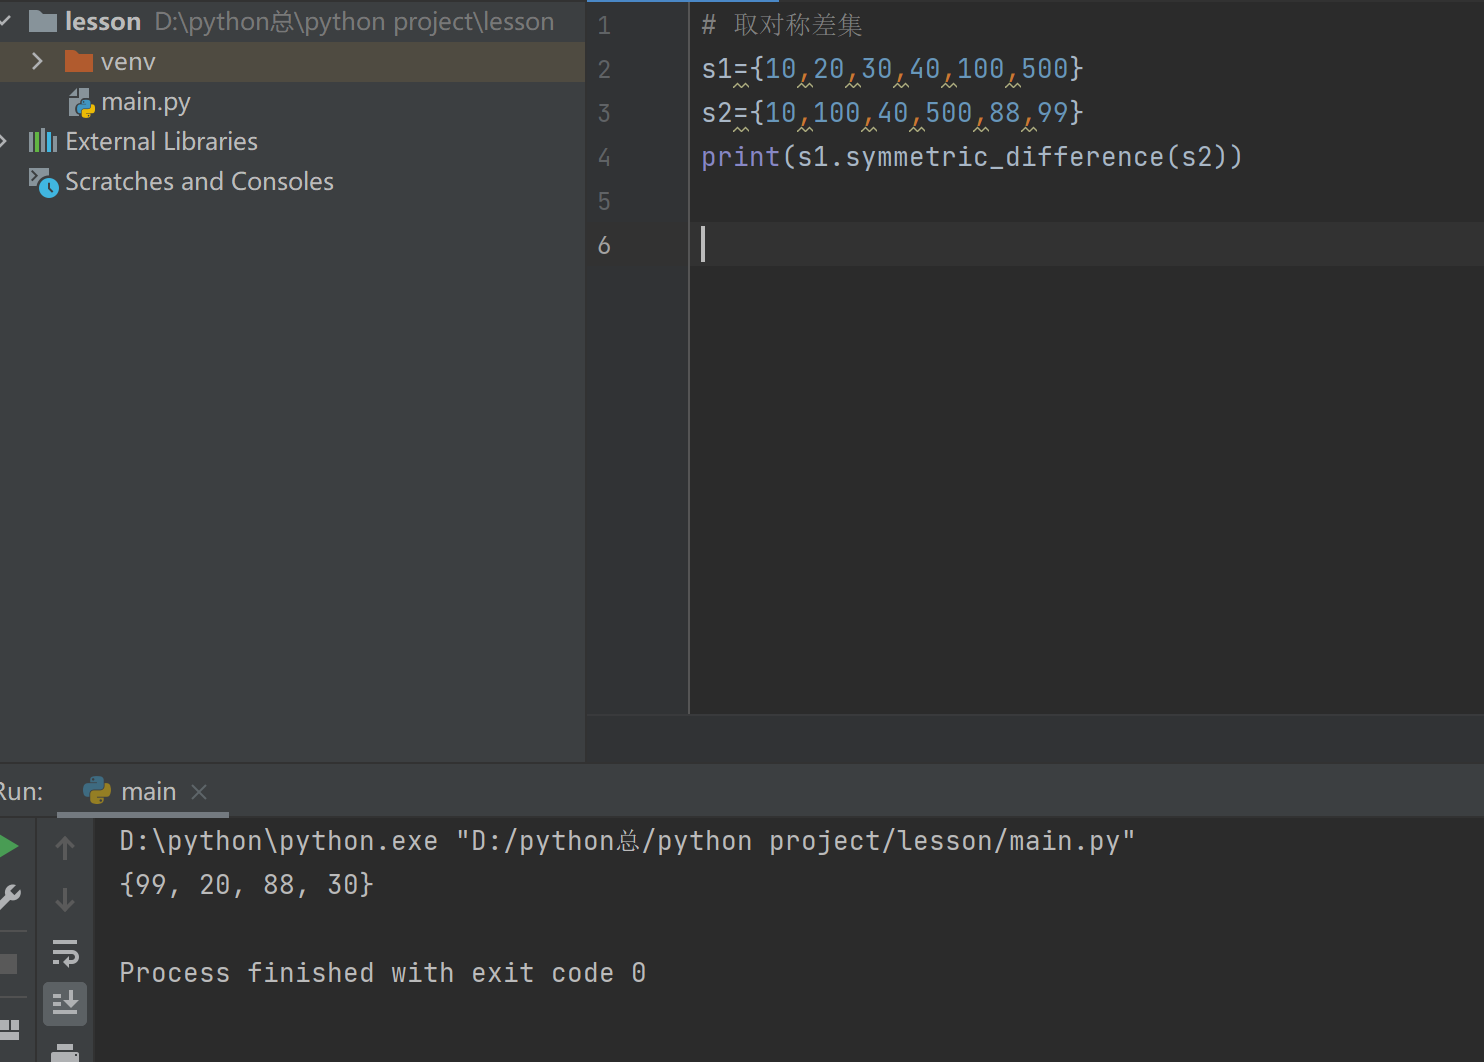Open run settings wrench icon

9,897
